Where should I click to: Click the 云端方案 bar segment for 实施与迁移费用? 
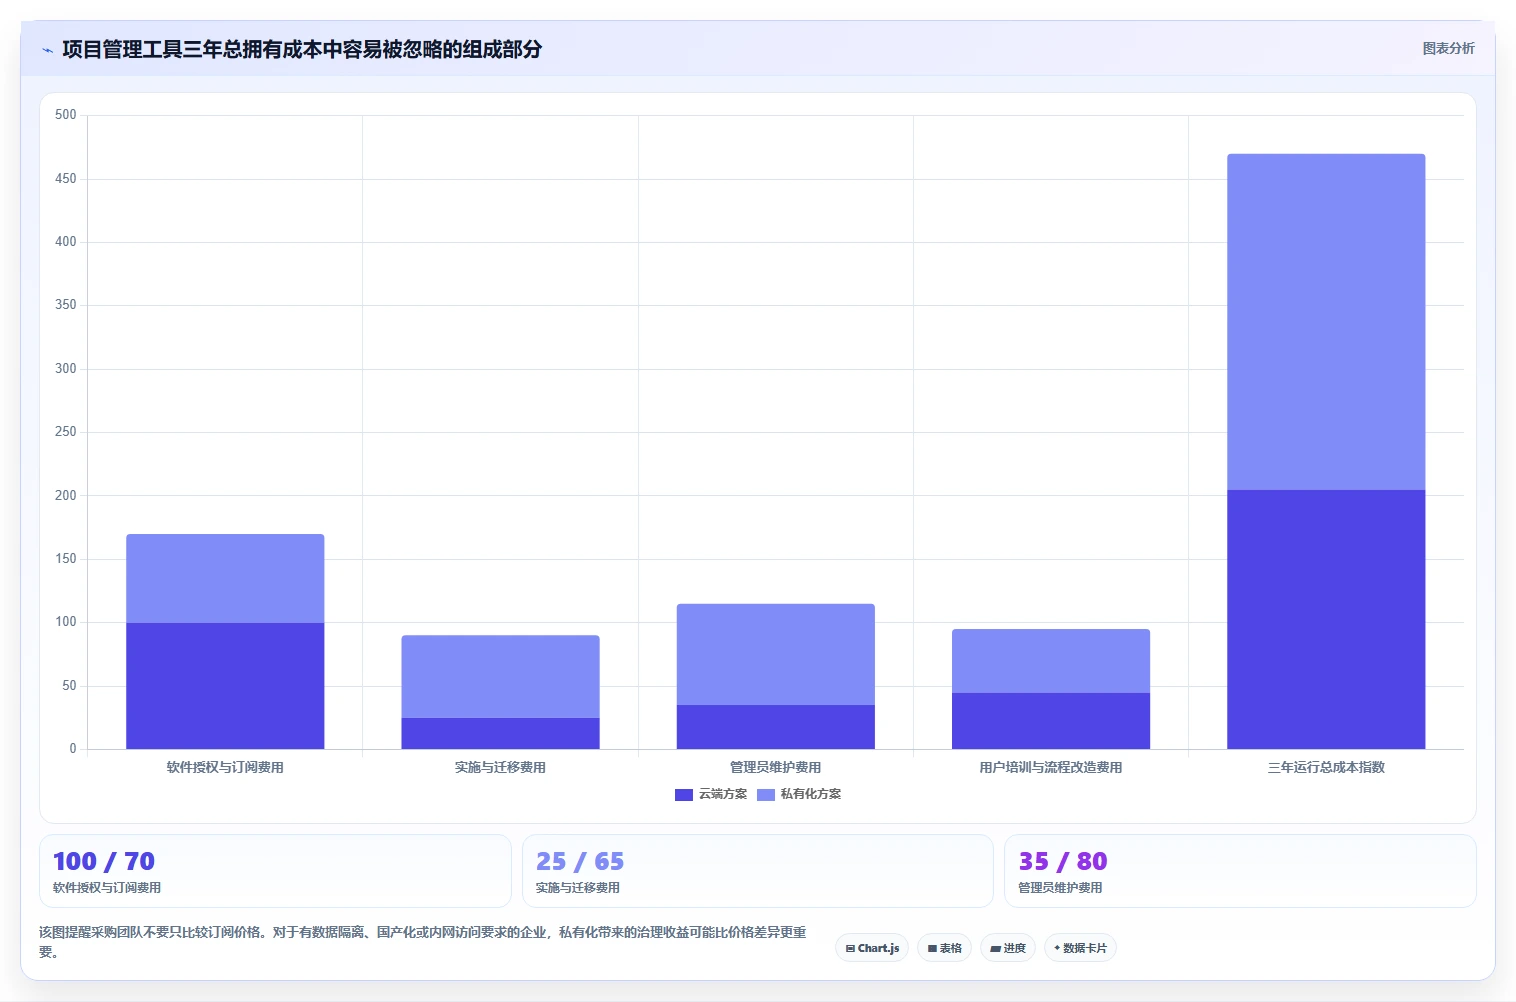[500, 733]
